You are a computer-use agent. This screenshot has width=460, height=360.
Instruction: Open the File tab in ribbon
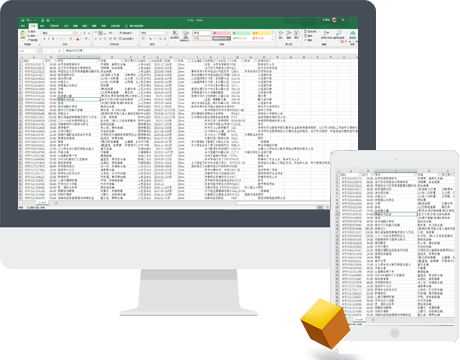23,26
